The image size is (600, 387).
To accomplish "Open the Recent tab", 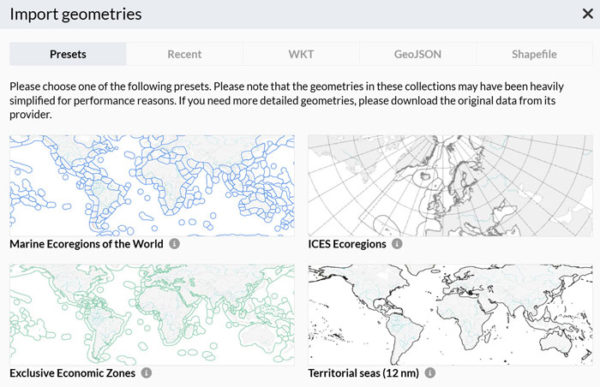I will [184, 54].
